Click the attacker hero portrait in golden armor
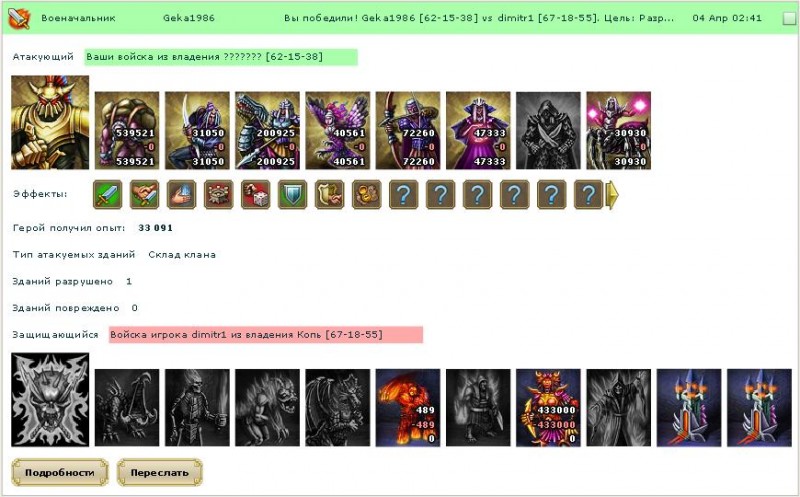Viewport: 800px width, 497px height. pyautogui.click(x=50, y=122)
